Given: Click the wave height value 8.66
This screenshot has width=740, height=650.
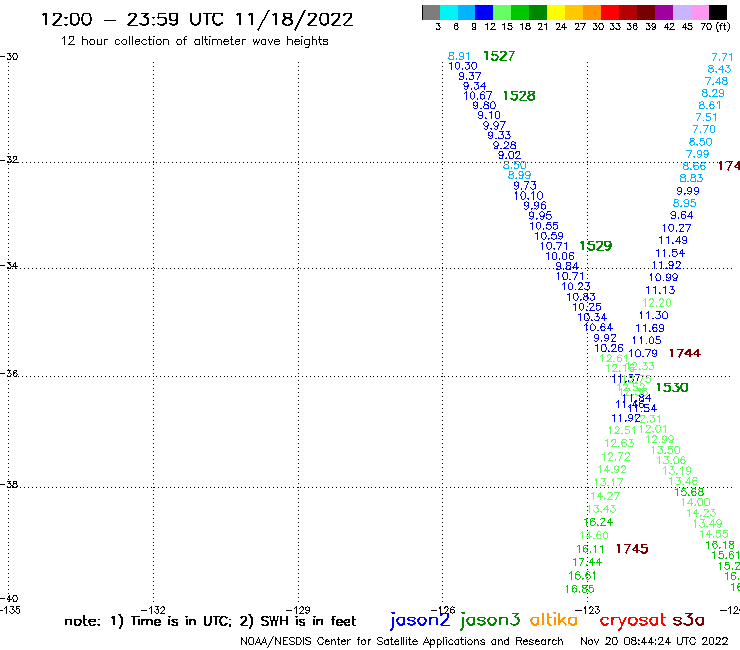Looking at the screenshot, I should [694, 166].
